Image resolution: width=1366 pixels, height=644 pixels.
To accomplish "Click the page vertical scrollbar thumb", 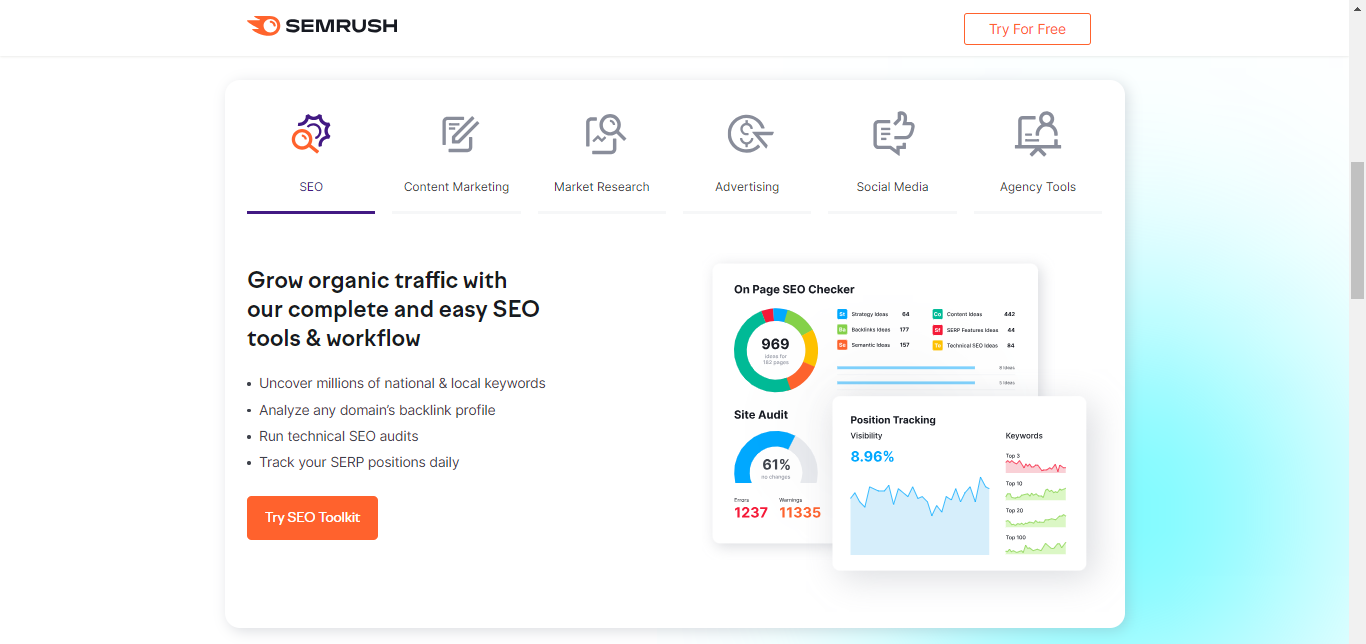I will click(1357, 230).
